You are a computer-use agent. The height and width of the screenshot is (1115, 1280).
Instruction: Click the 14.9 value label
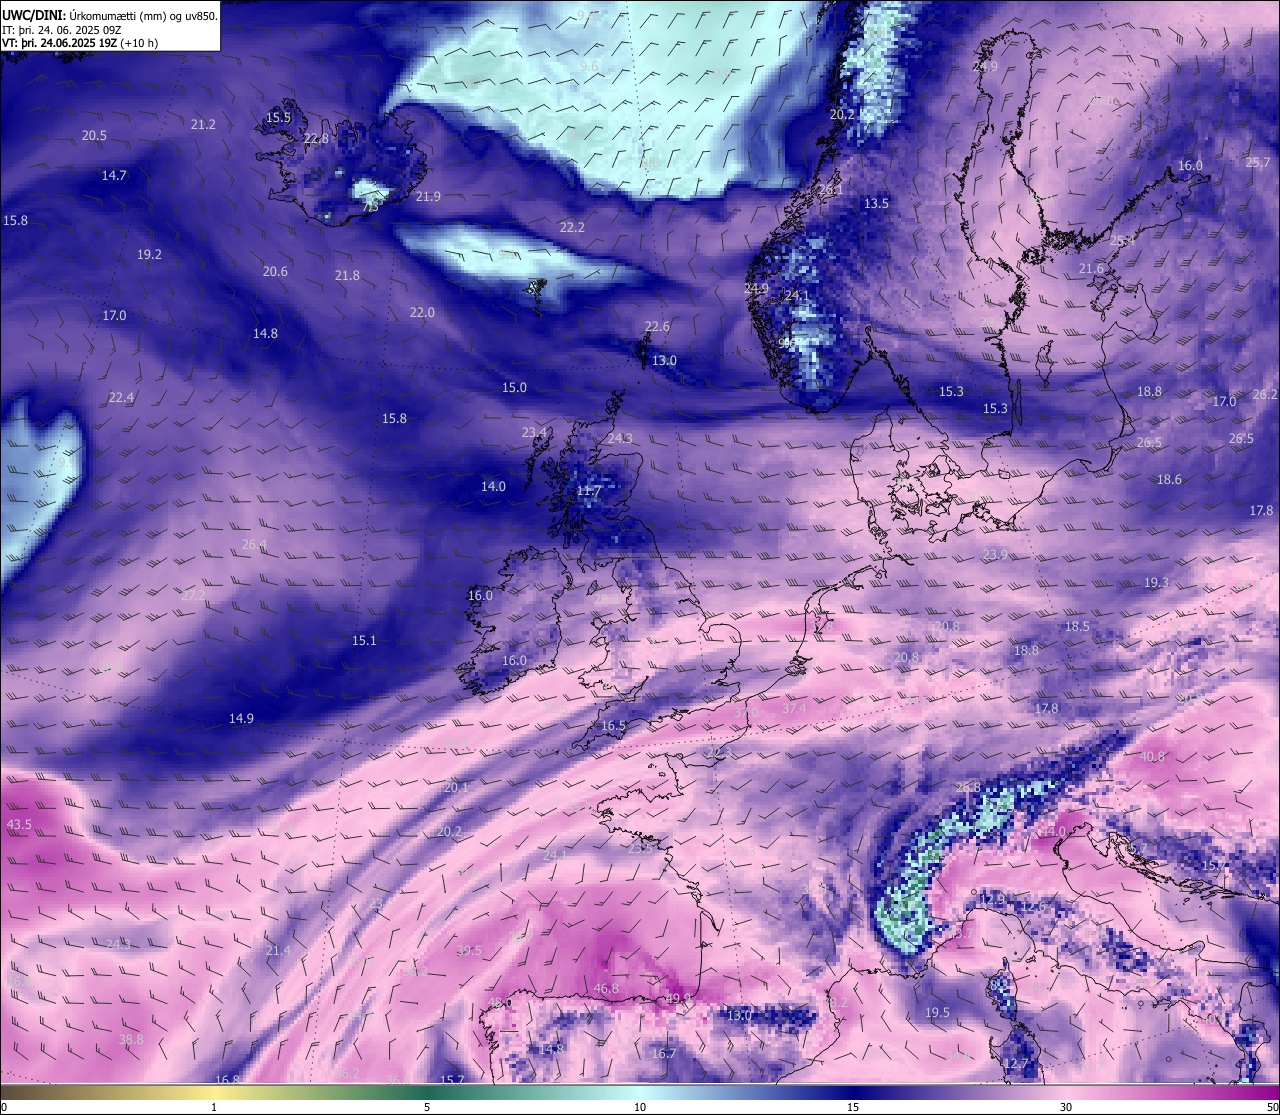point(241,718)
